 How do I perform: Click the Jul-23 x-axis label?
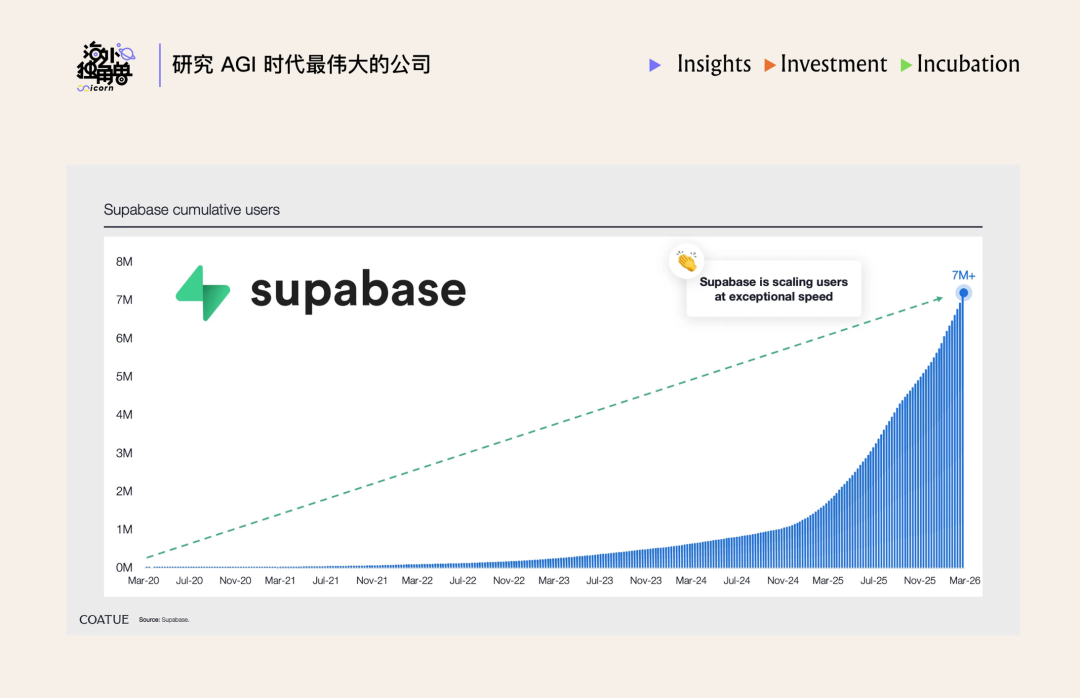(x=599, y=581)
